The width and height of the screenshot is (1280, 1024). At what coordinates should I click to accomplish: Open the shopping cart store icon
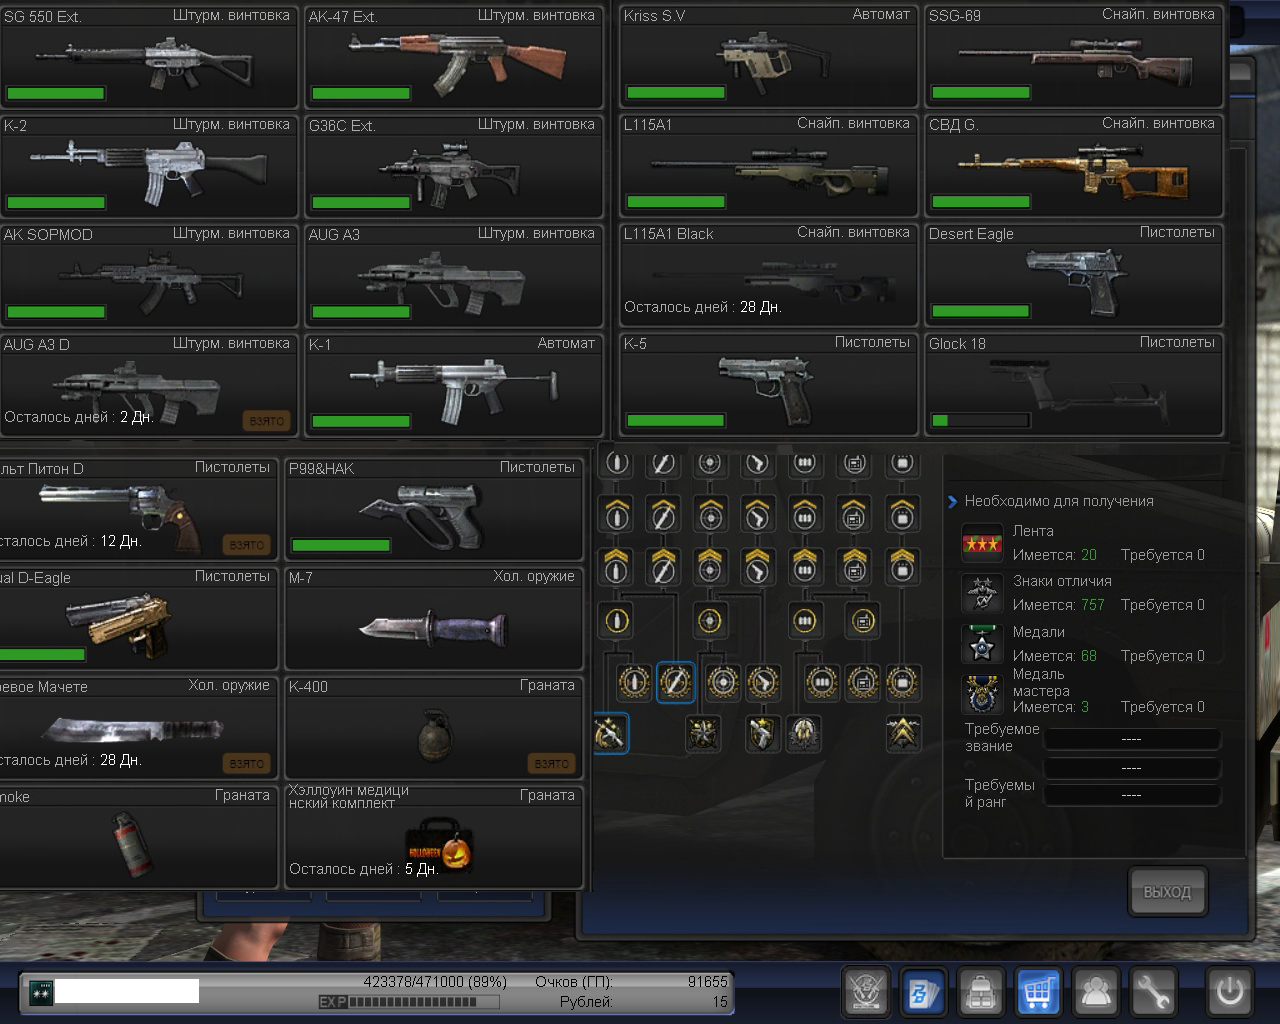click(x=1039, y=992)
